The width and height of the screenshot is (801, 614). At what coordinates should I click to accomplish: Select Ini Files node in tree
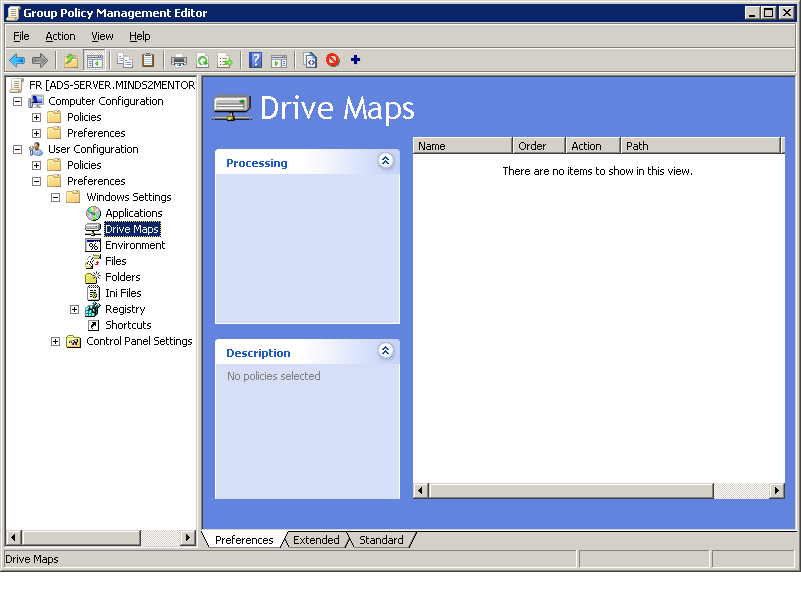[x=123, y=293]
